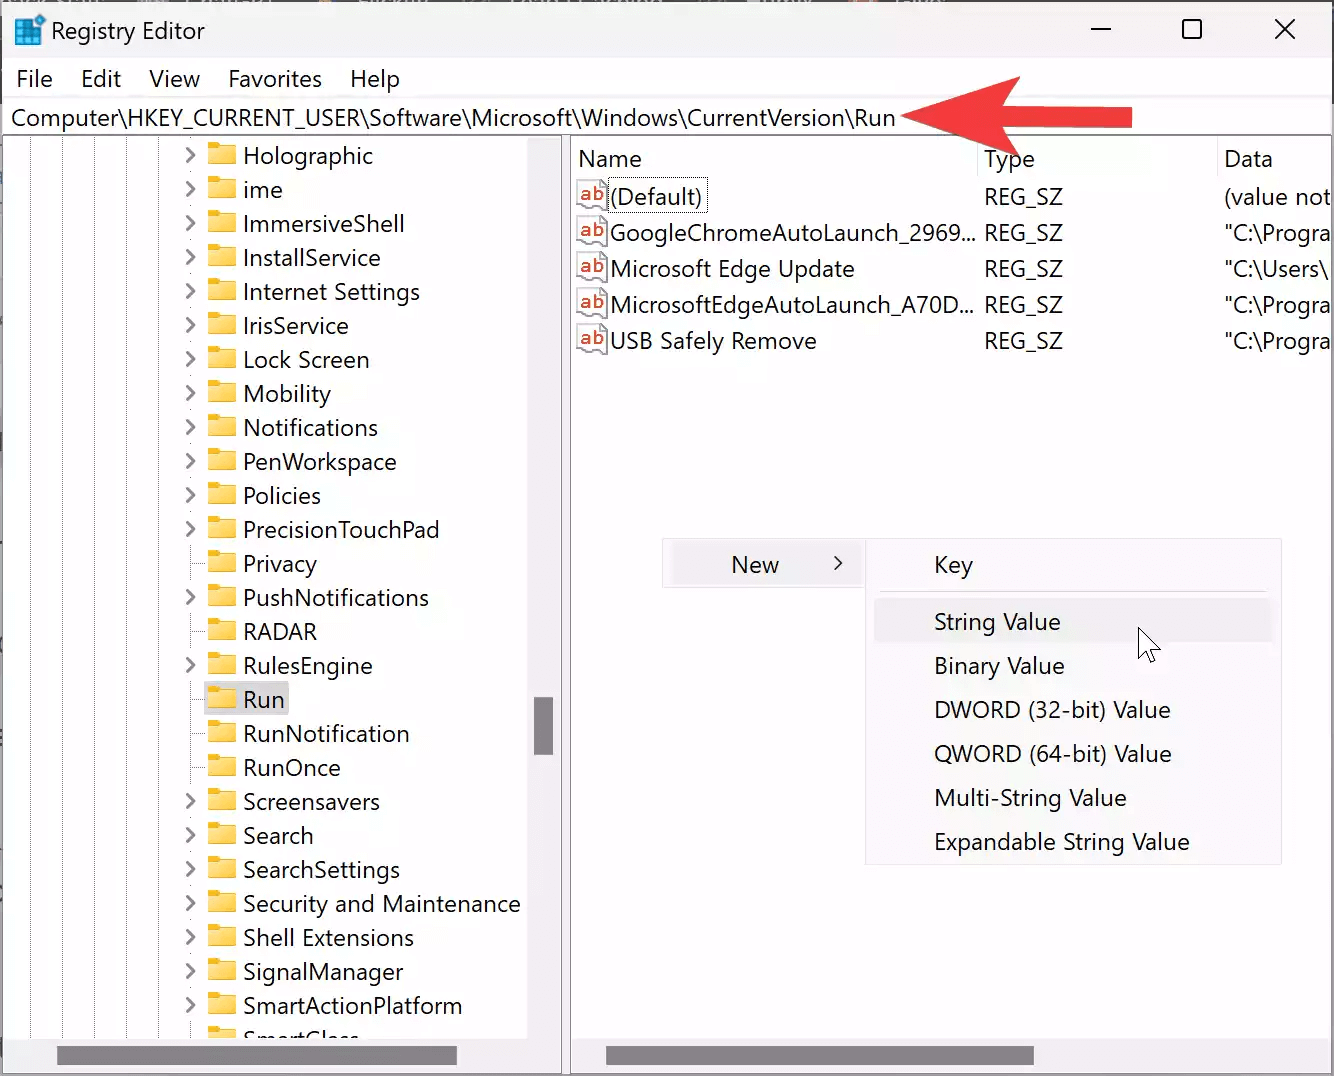Image resolution: width=1334 pixels, height=1076 pixels.
Task: Expand the Screensavers key
Action: click(190, 801)
